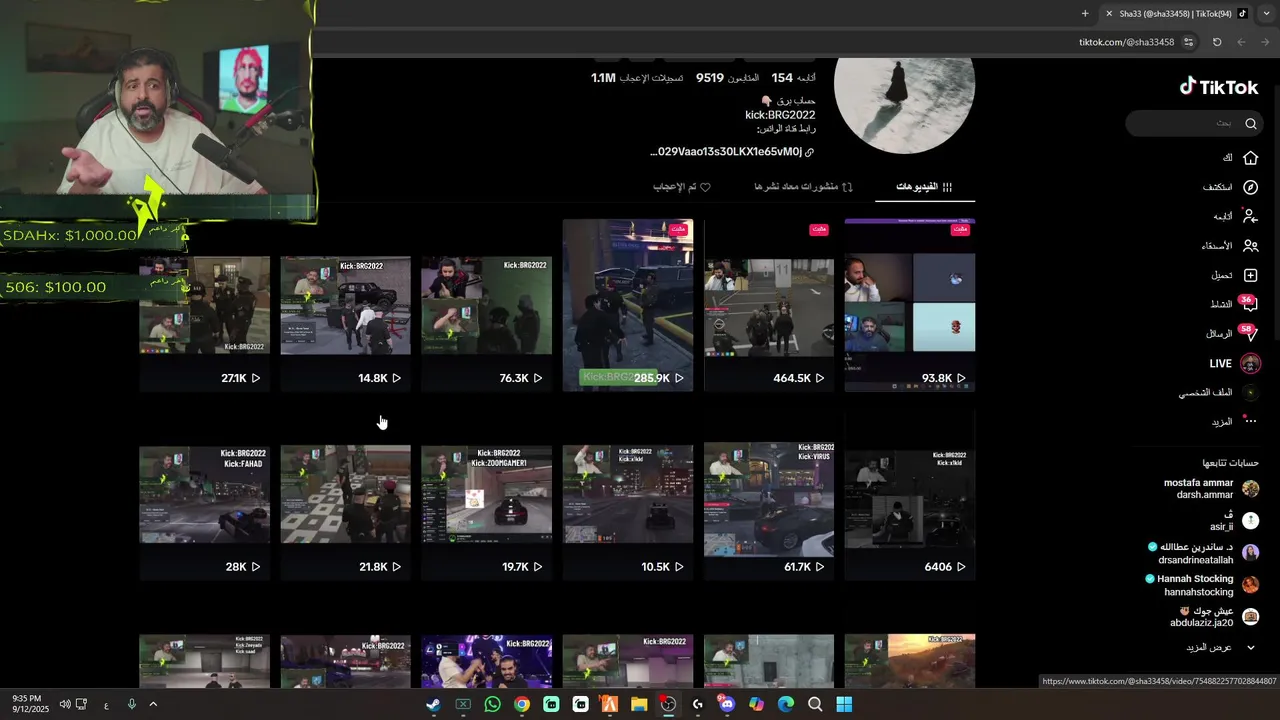1280x720 pixels.
Task: Click the 154 following count
Action: pos(793,77)
